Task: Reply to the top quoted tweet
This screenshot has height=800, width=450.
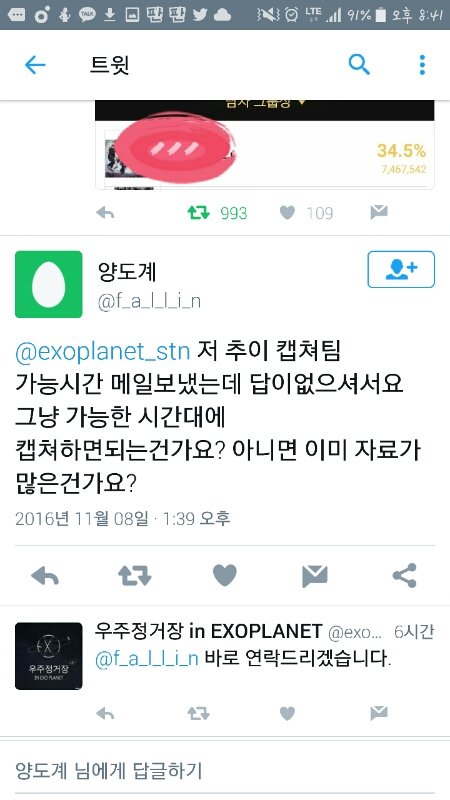Action: click(105, 213)
